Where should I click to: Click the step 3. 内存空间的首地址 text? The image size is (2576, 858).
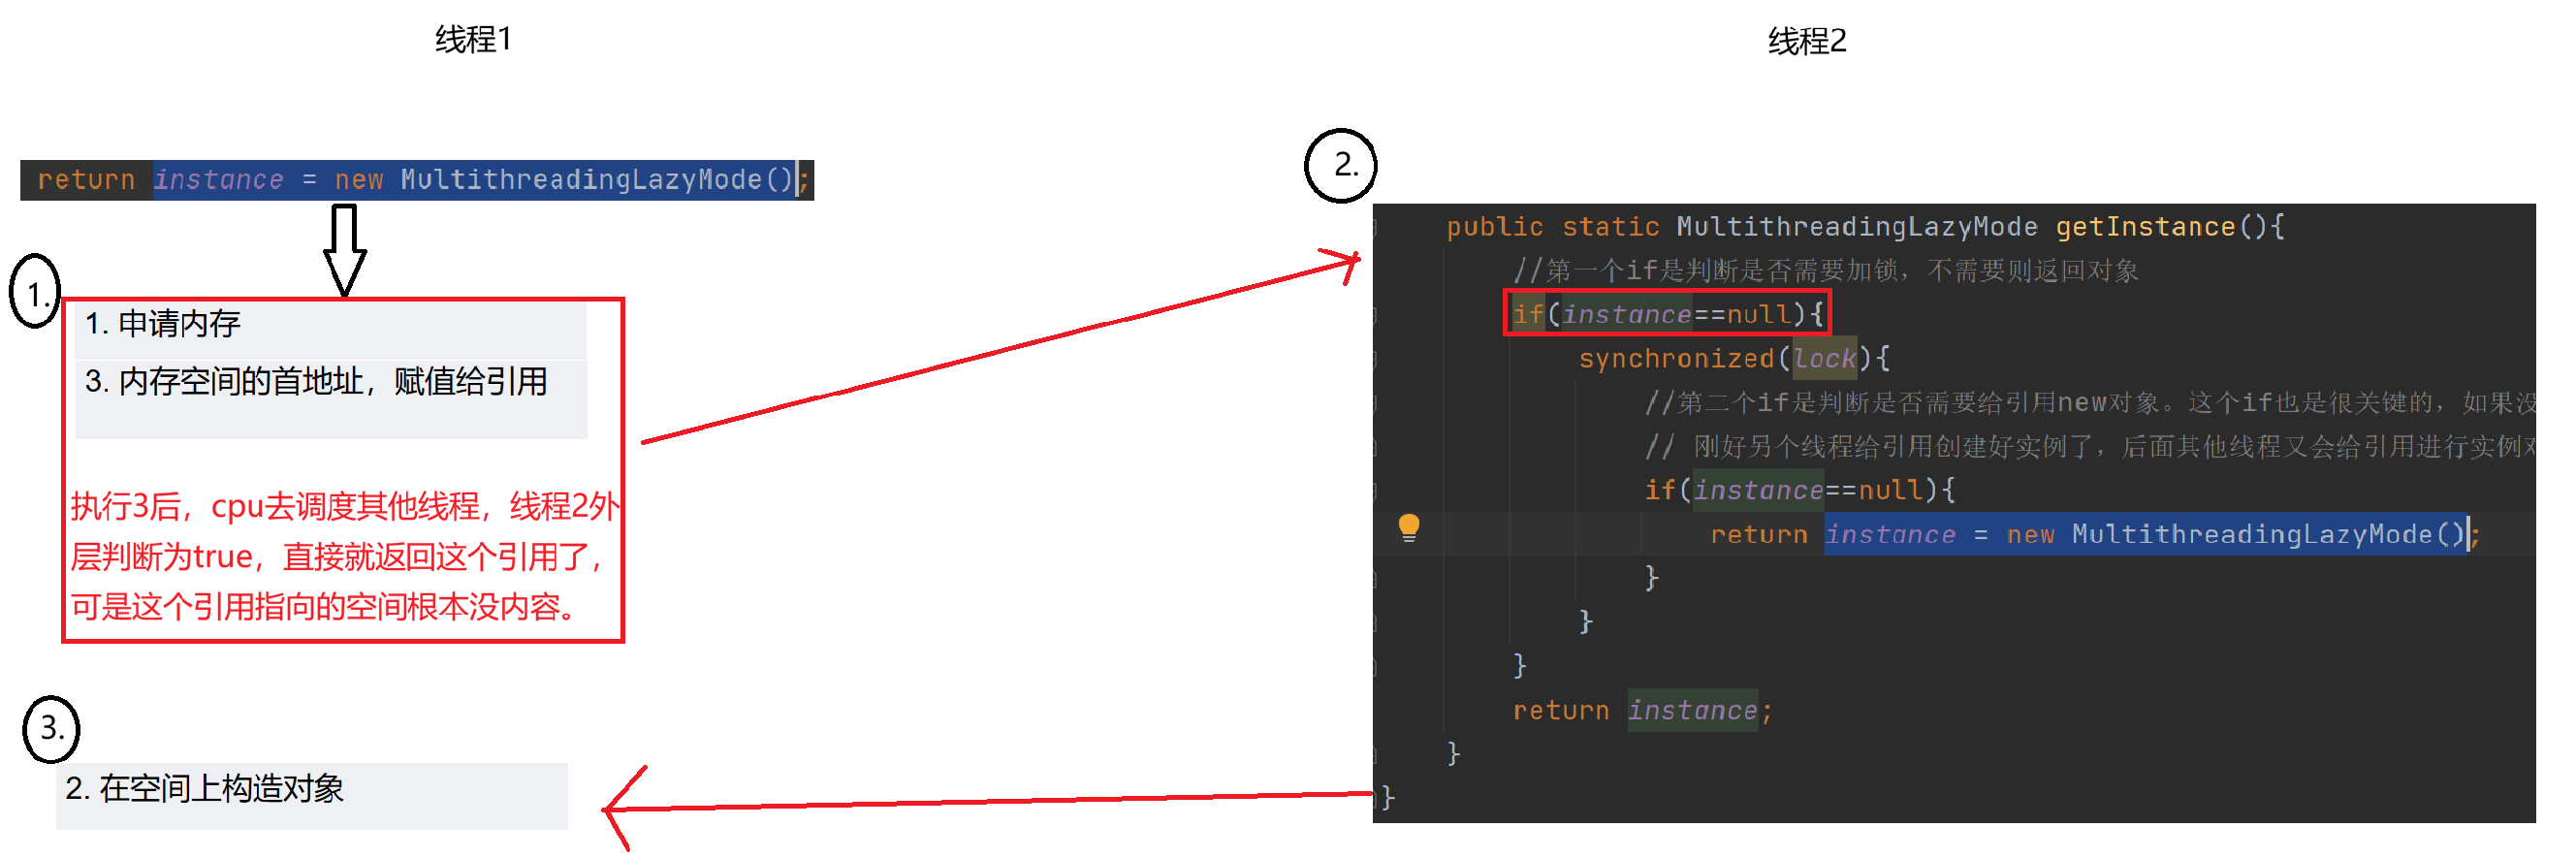tap(316, 381)
